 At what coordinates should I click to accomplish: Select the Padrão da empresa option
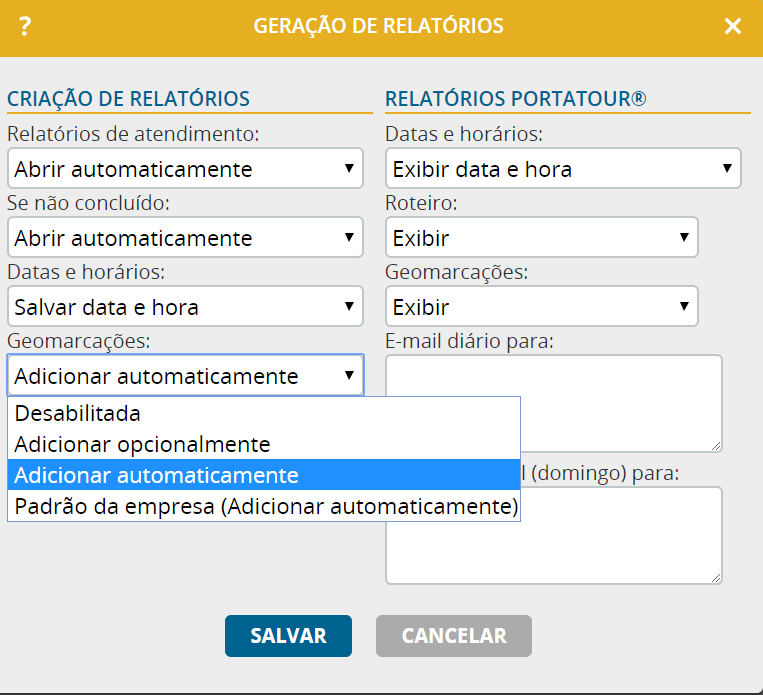[x=264, y=506]
